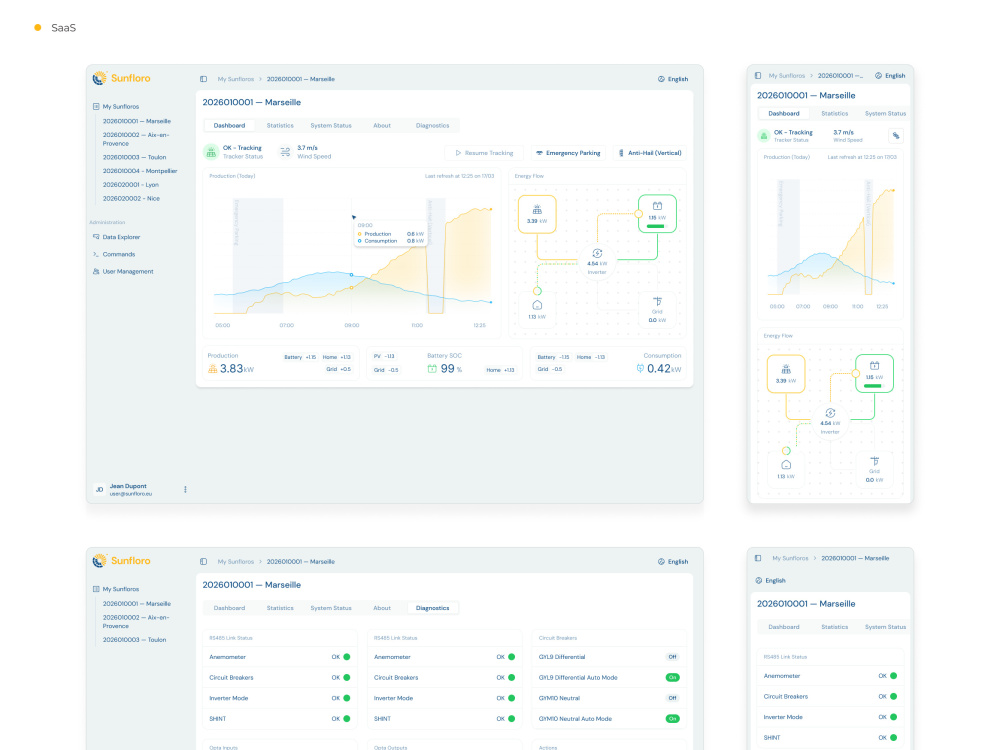Open Statistics tab in top mobile mockup
This screenshot has height=750, width=1000.
click(834, 114)
